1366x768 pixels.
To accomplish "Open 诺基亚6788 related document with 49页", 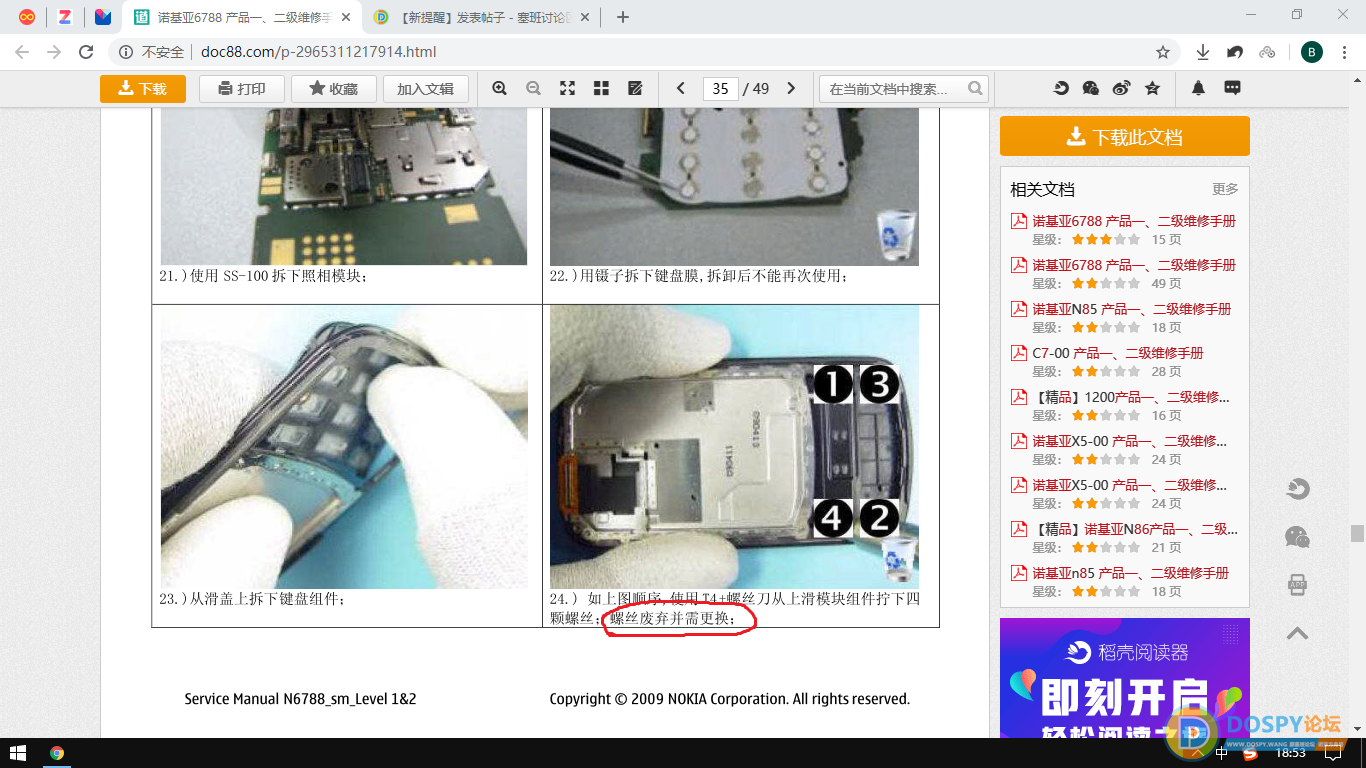I will click(x=1134, y=265).
